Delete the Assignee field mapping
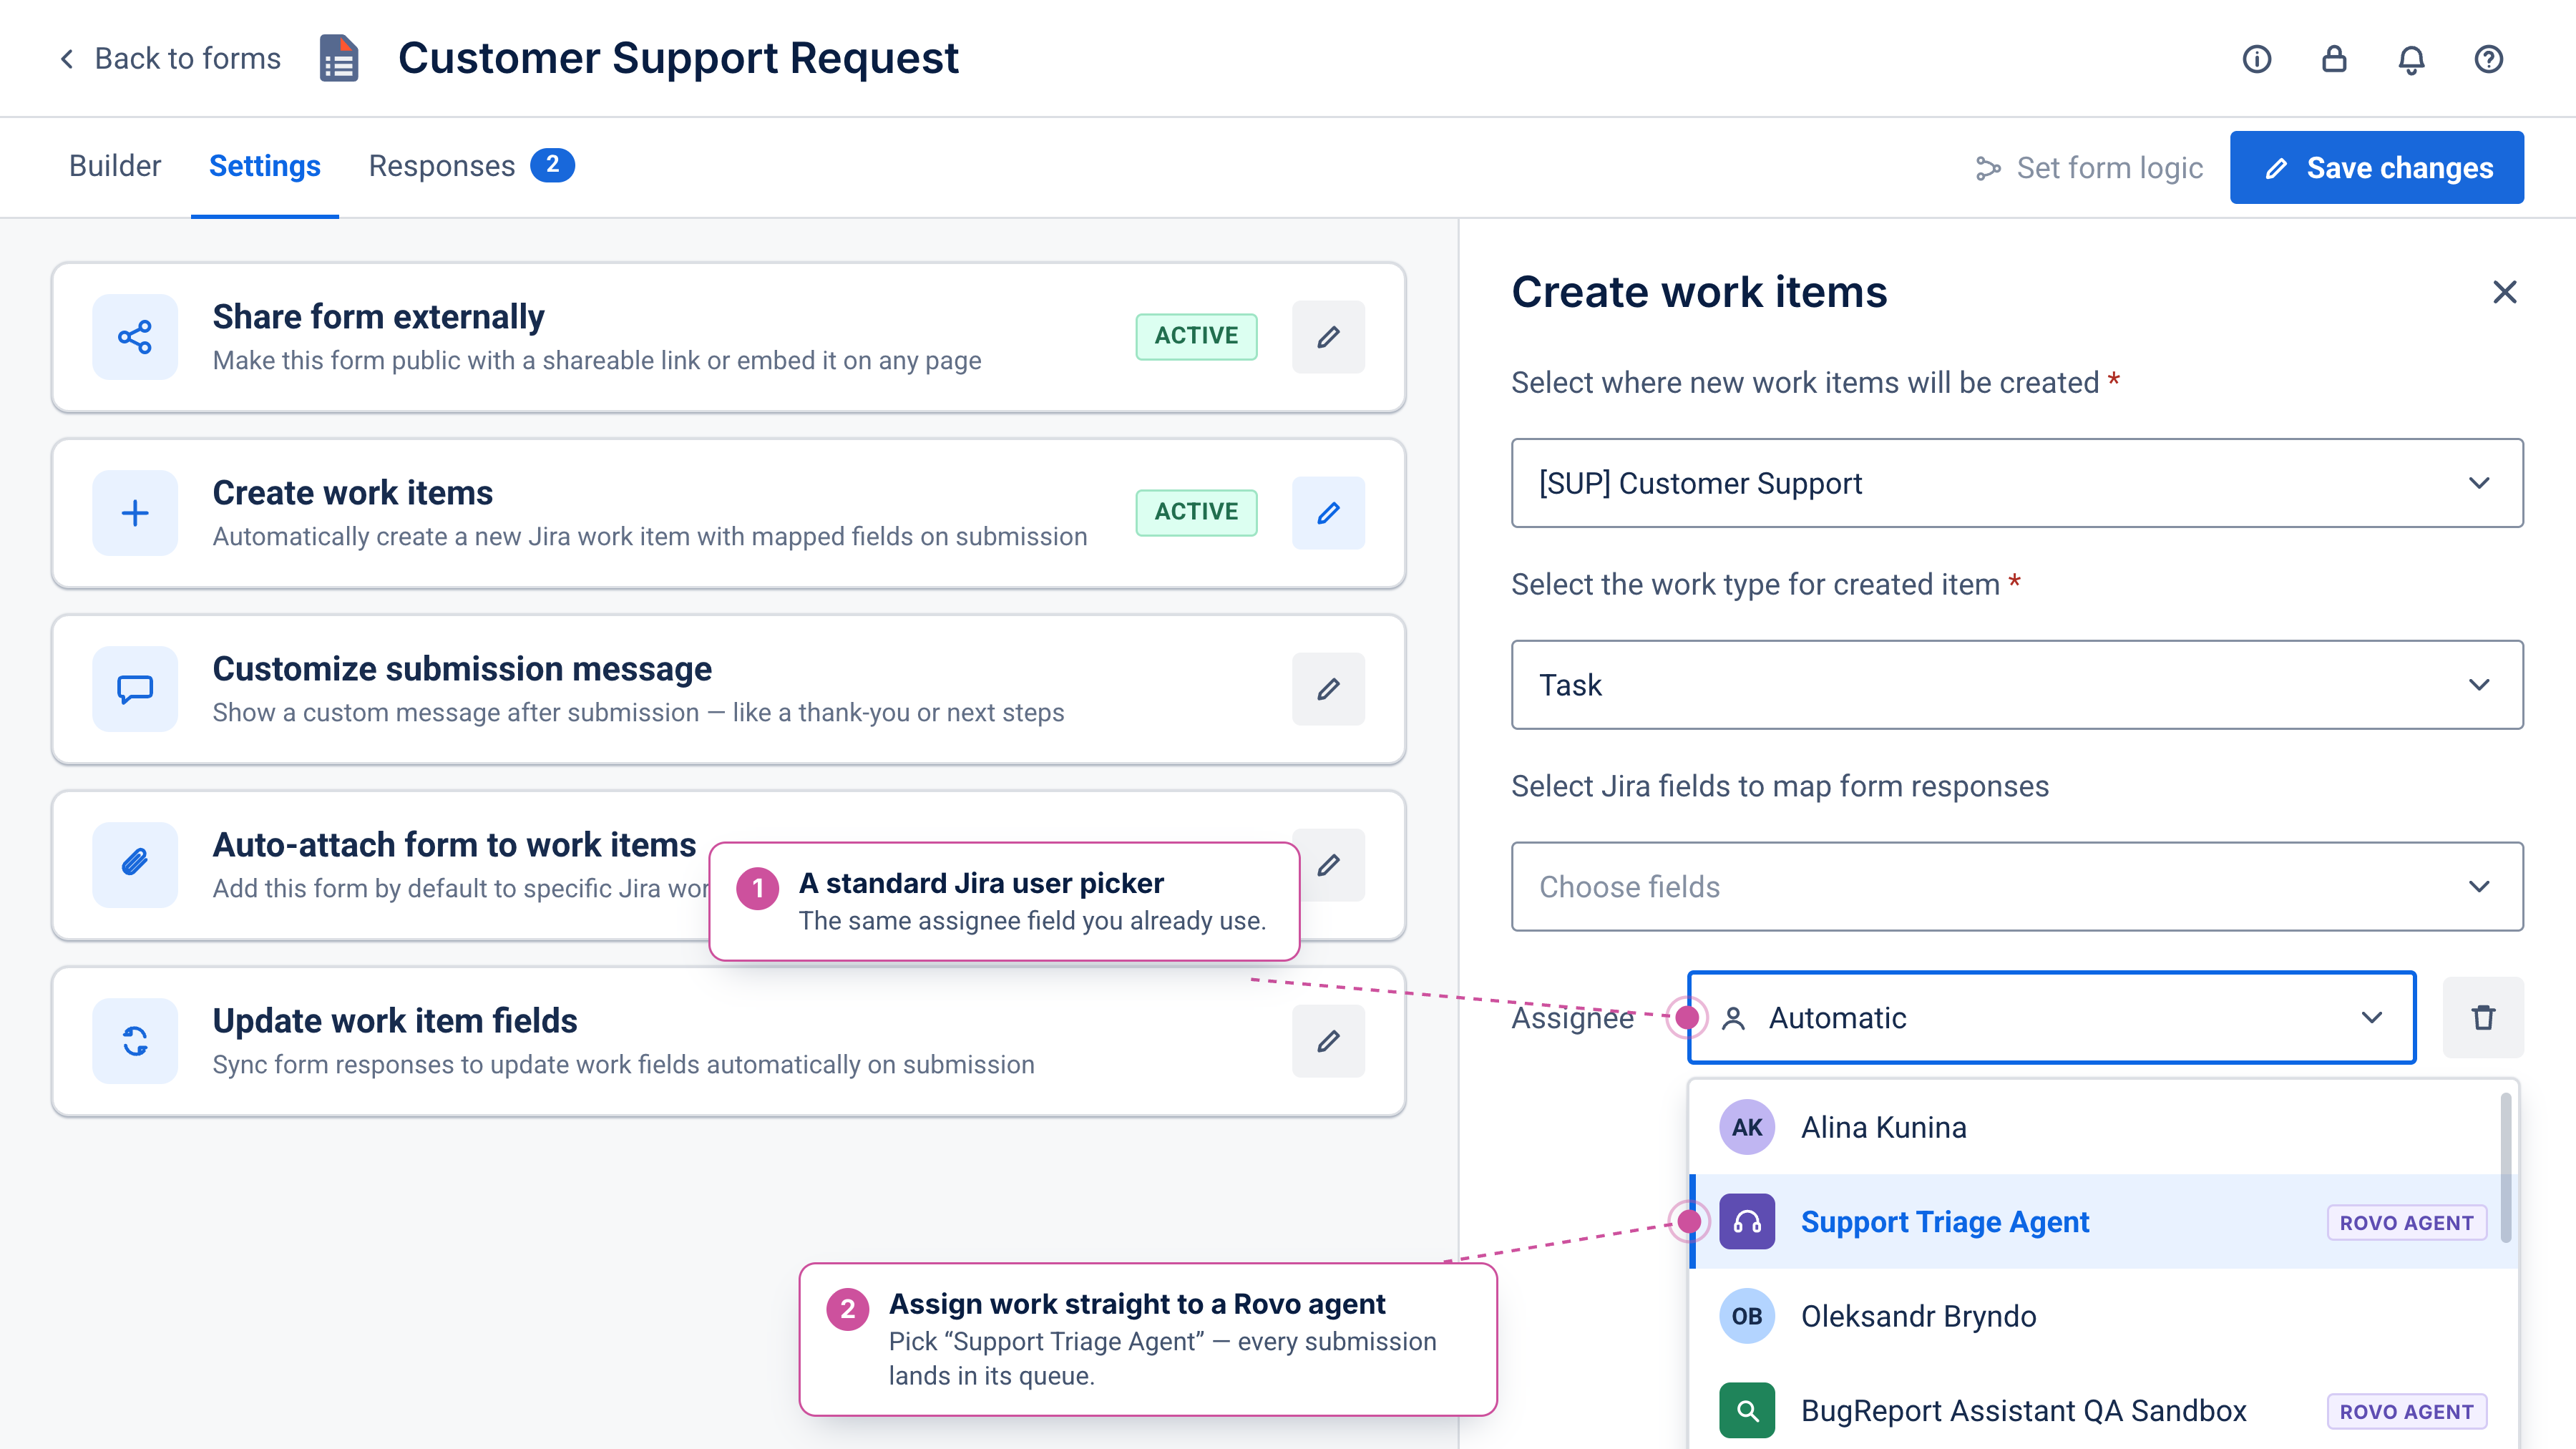Screen dimensions: 2576x1449 (2483, 1017)
